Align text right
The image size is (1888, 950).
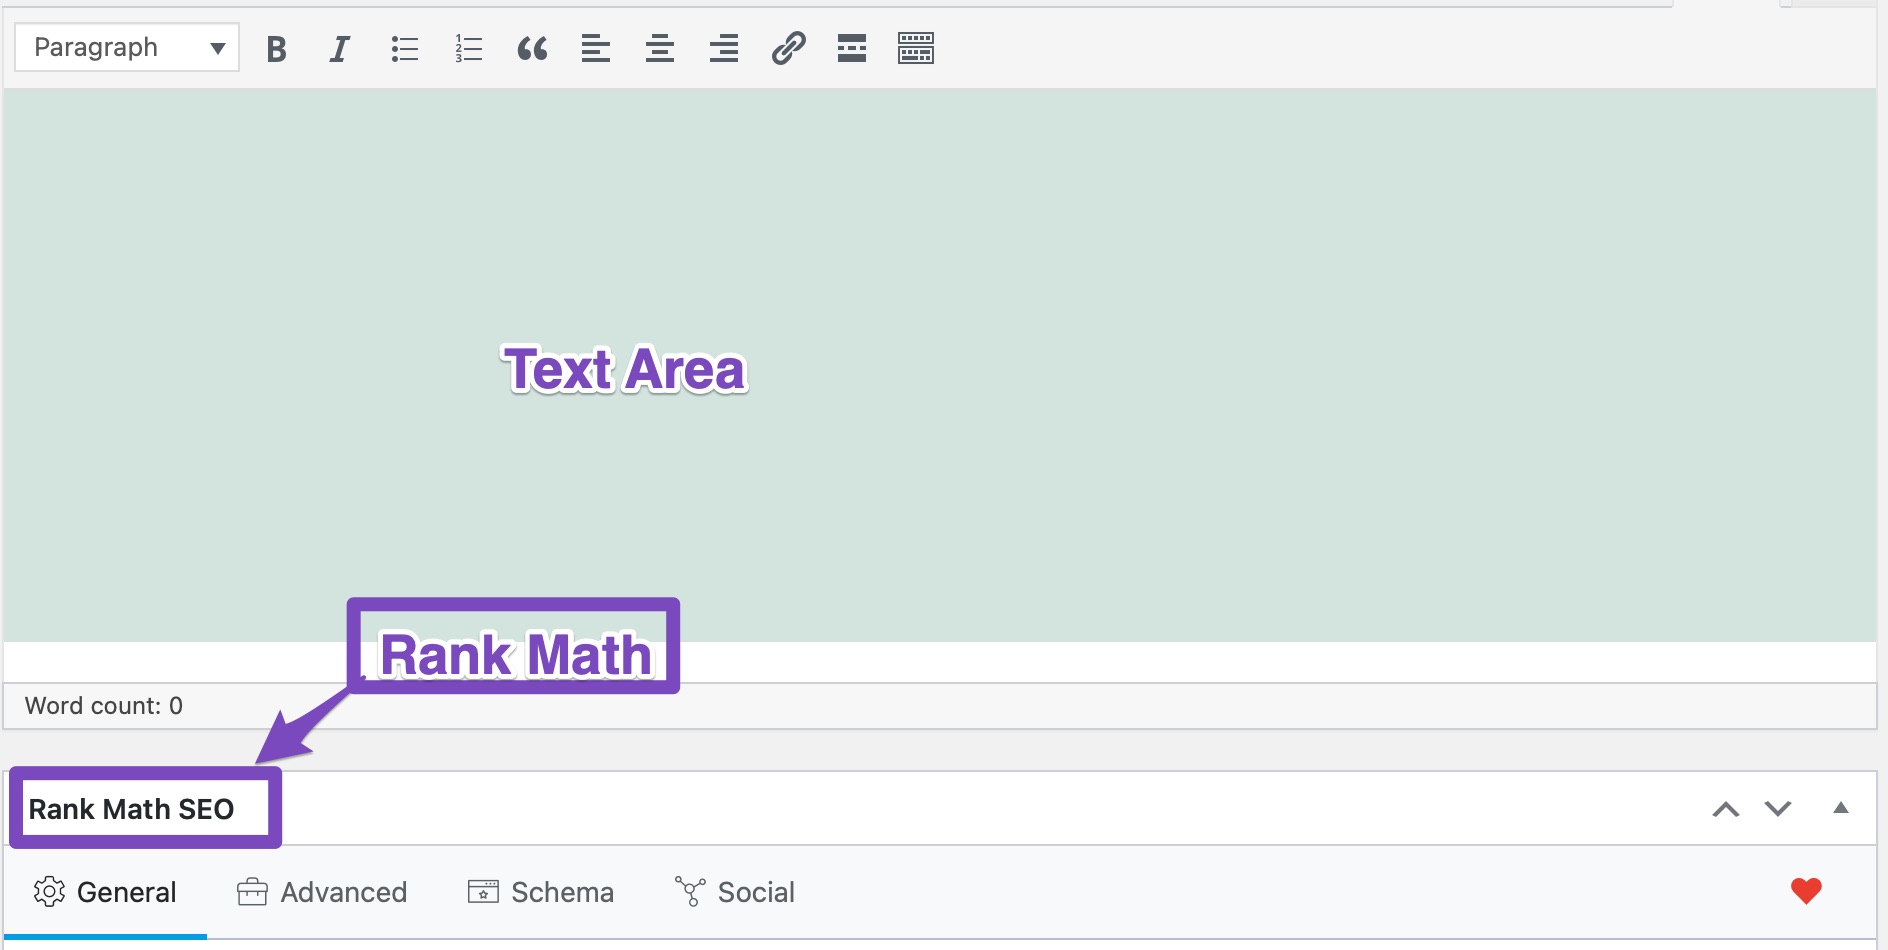tap(724, 48)
